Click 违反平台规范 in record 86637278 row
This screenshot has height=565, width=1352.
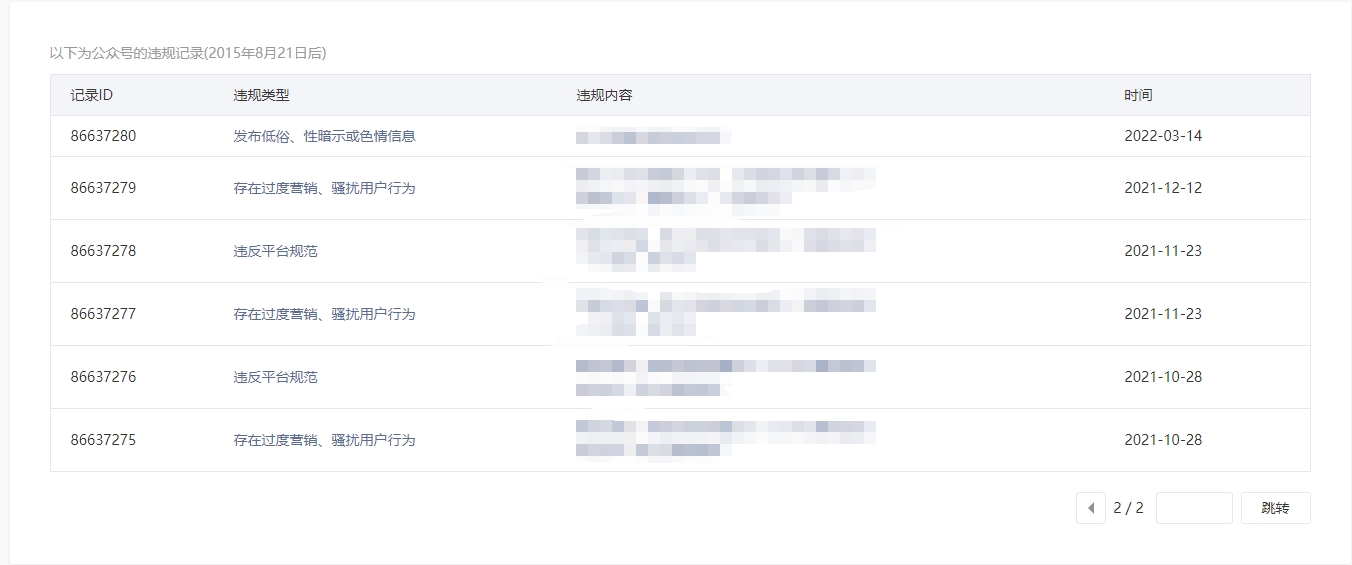(276, 251)
